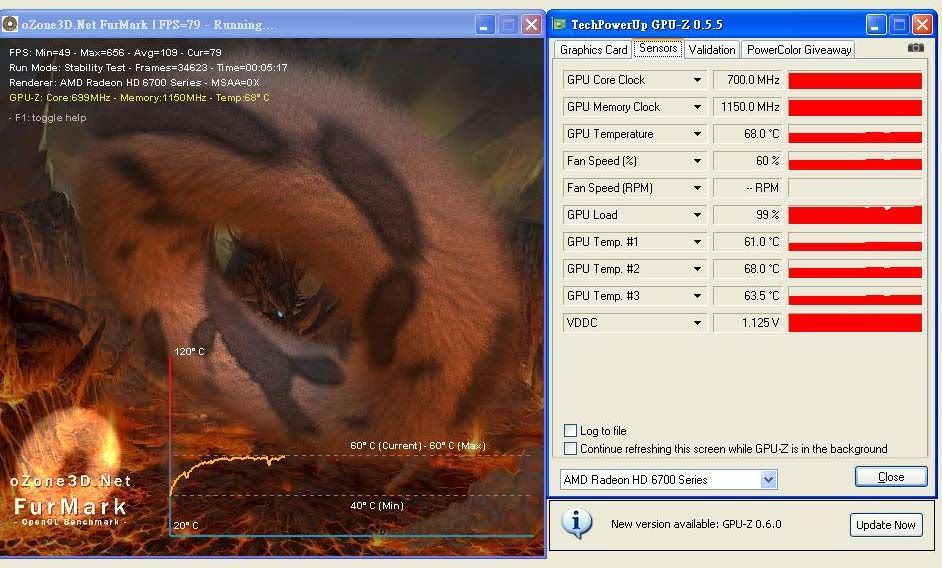Click the New version available GPU-Z 0.6.0 text
942x568 pixels.
point(696,524)
